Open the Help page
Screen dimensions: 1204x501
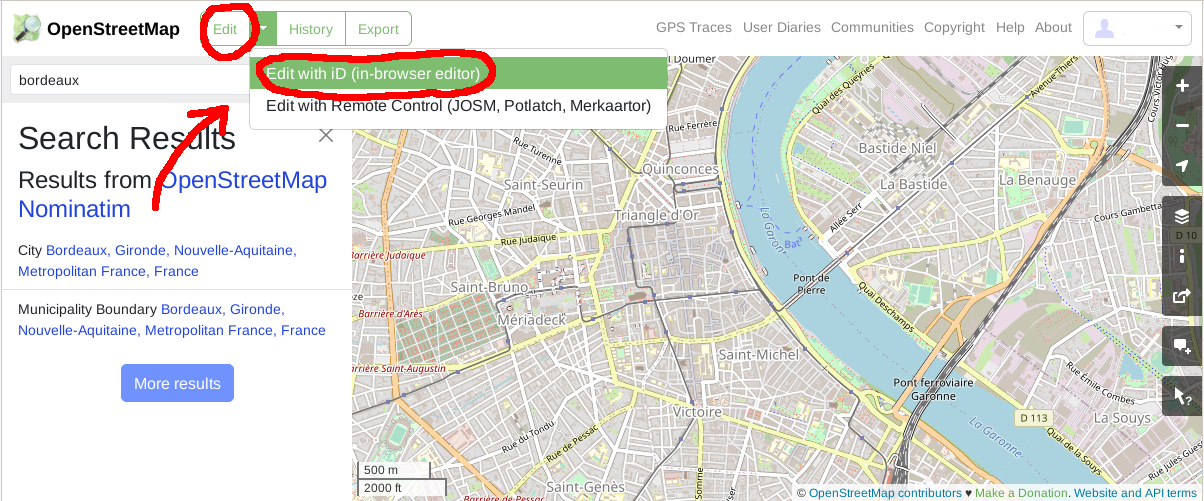coord(1010,28)
